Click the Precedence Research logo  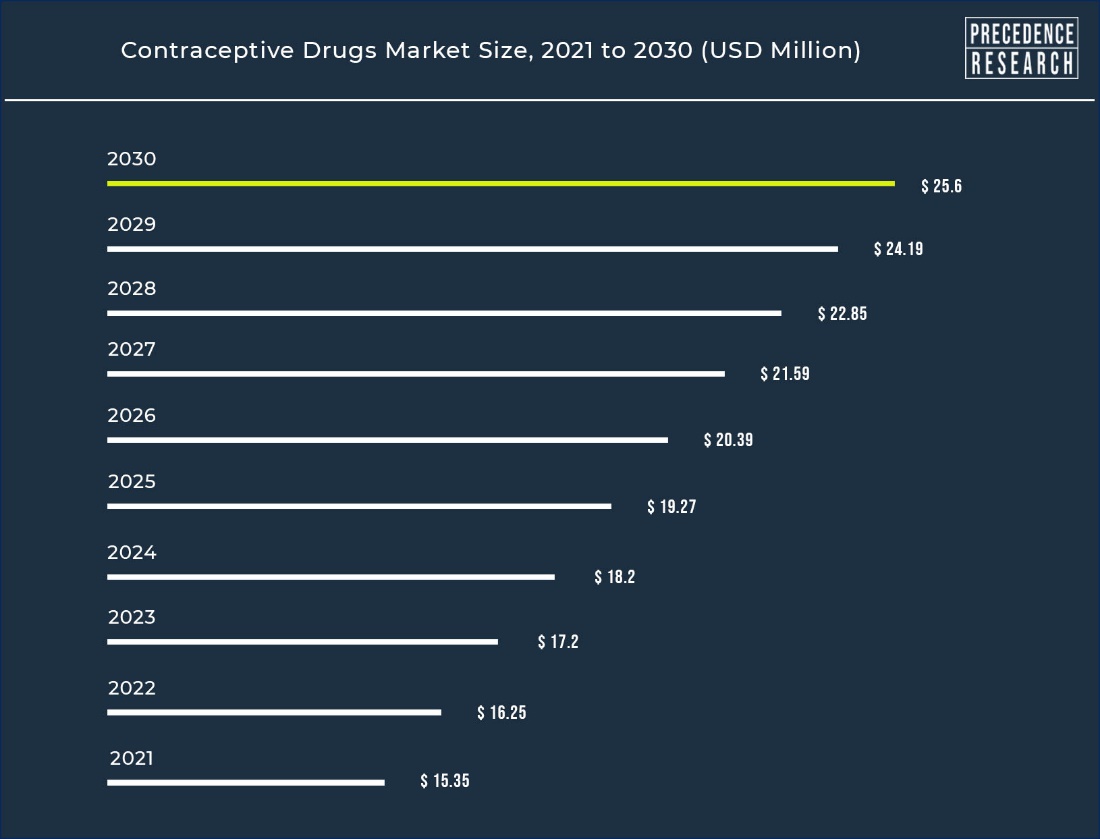point(1021,48)
